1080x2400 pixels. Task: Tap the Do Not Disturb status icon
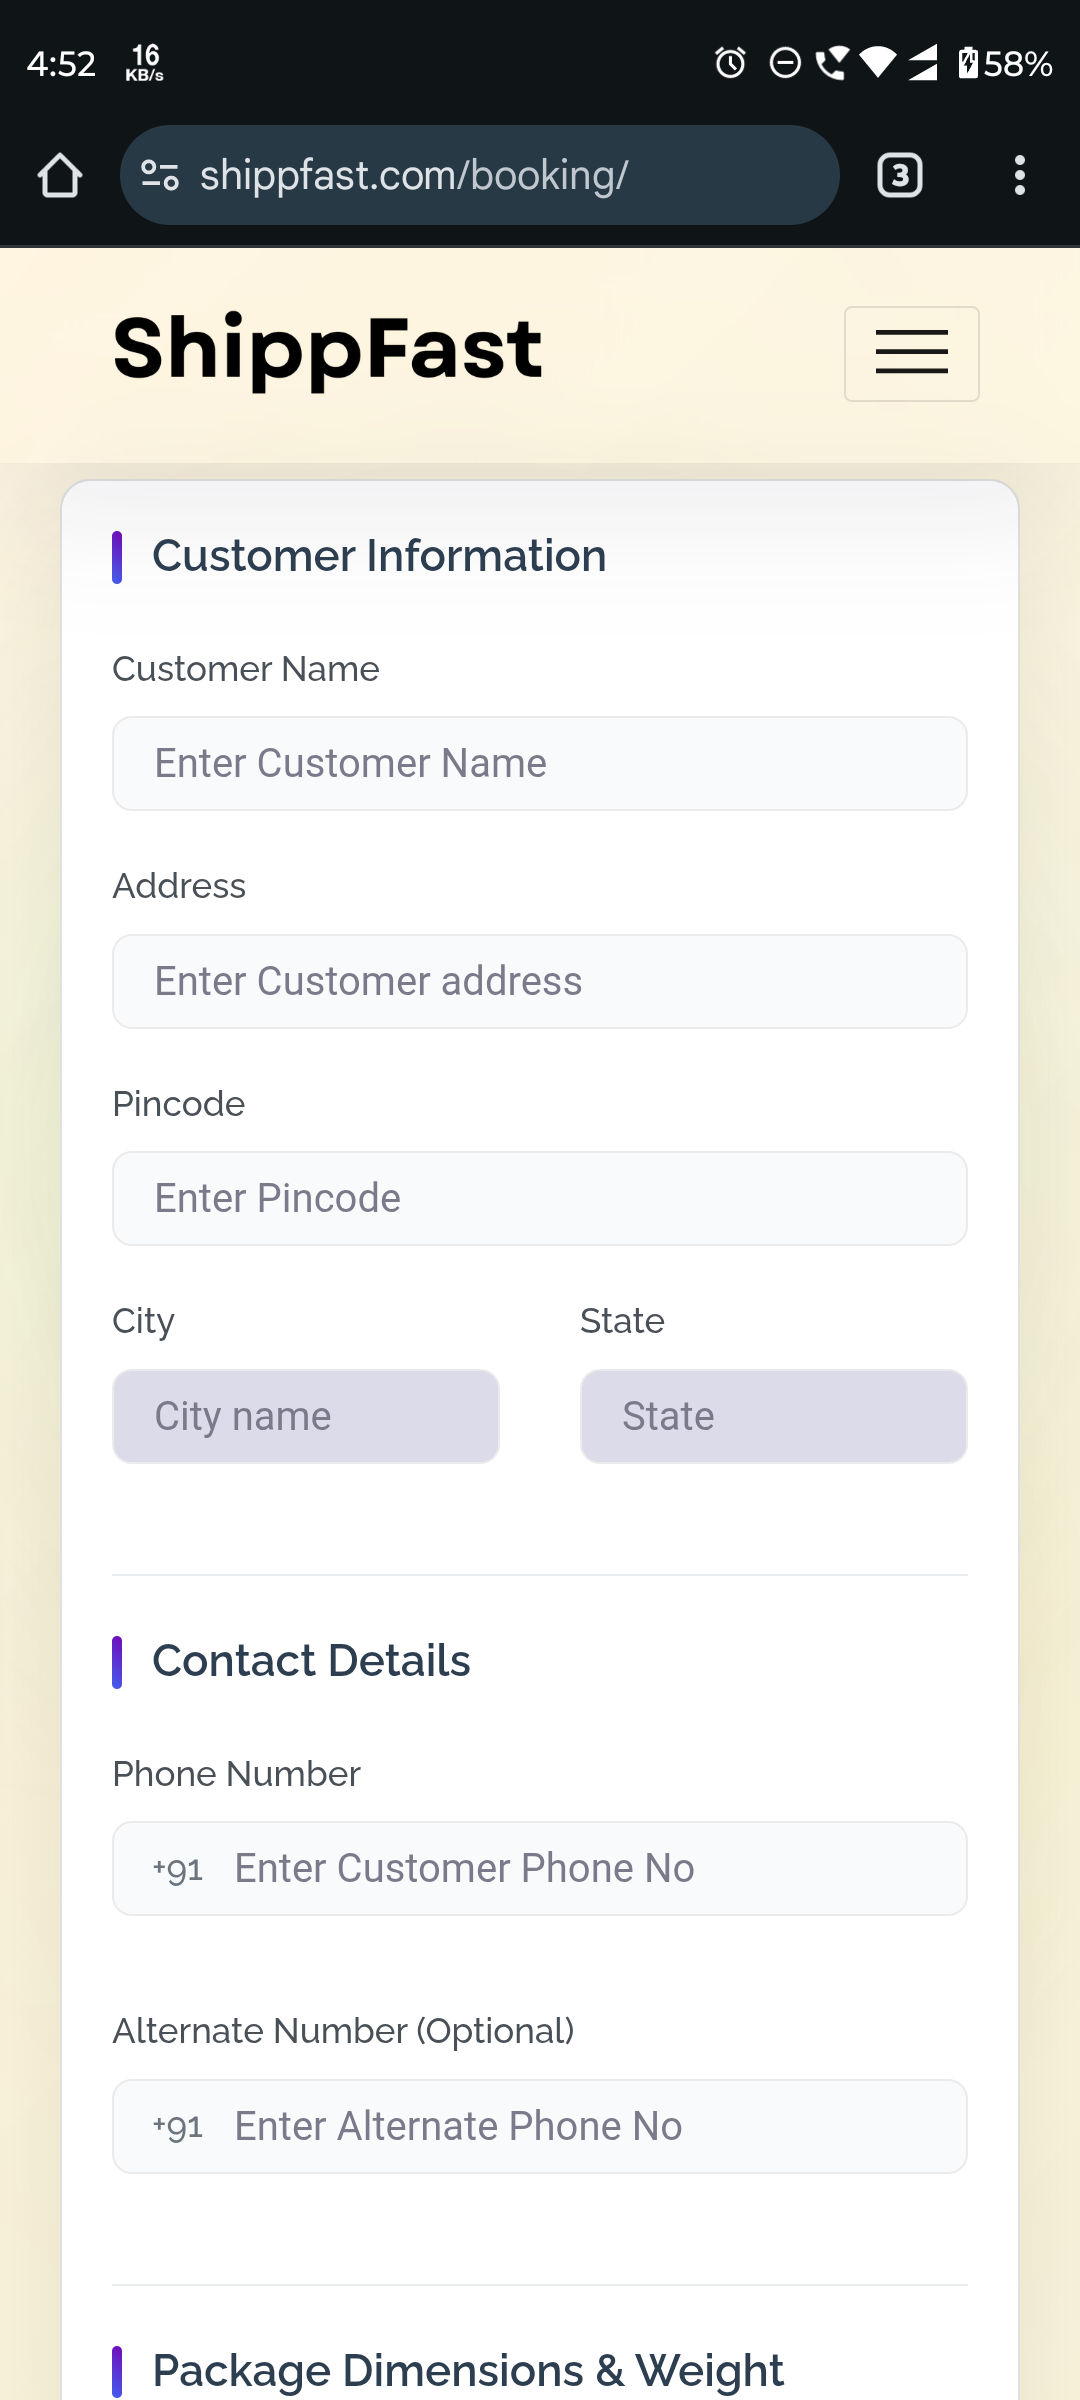point(785,63)
